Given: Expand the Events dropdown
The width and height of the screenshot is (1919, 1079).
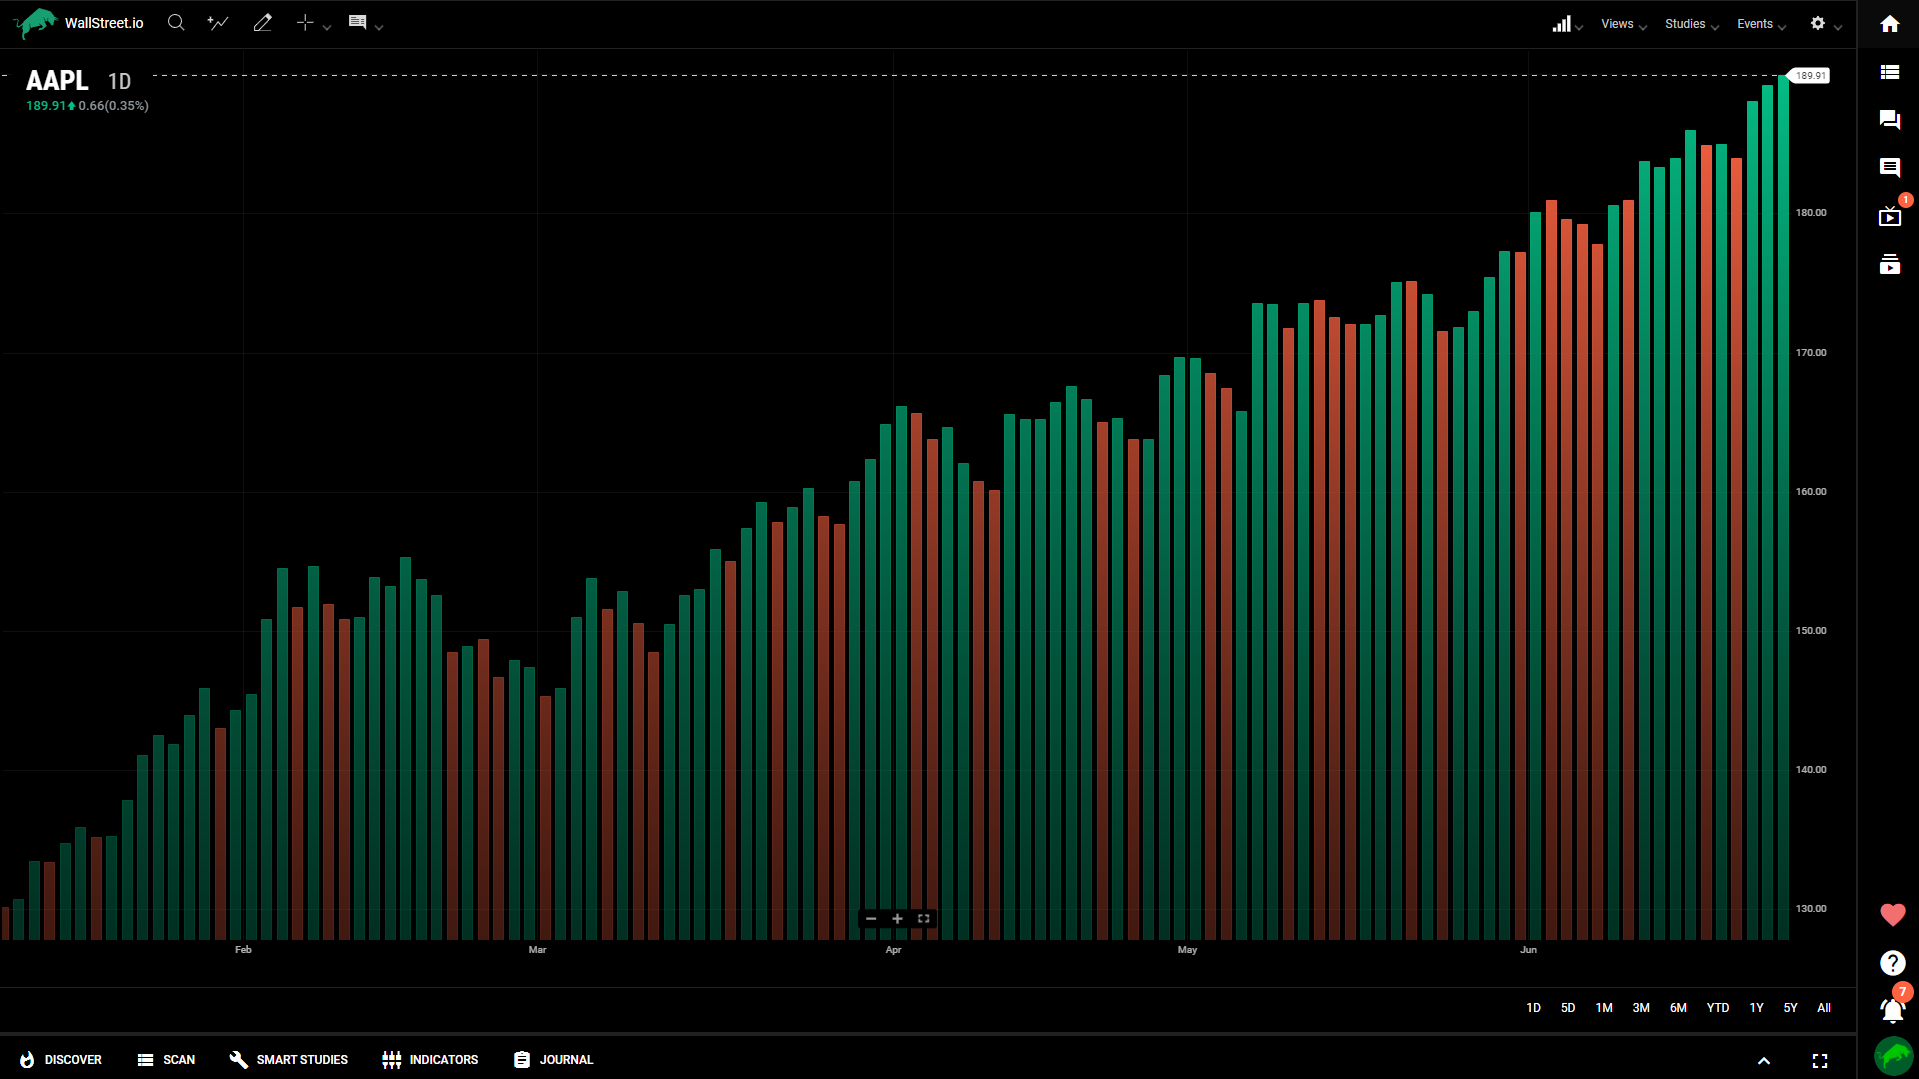Looking at the screenshot, I should pyautogui.click(x=1760, y=24).
